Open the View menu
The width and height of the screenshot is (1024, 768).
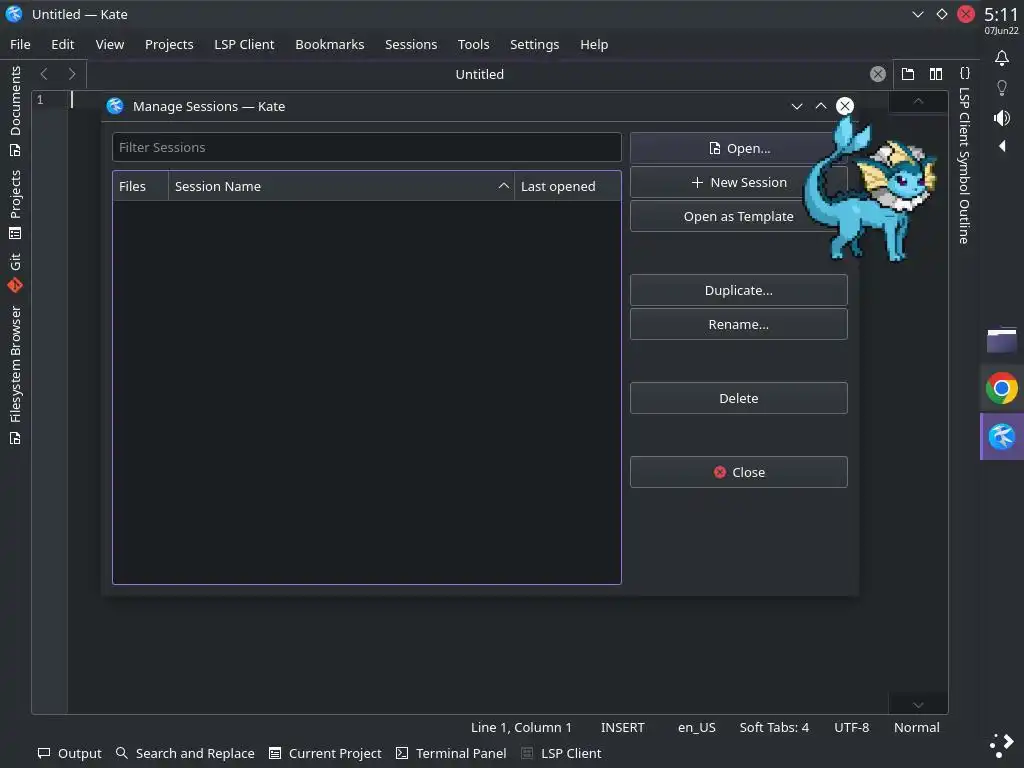tap(110, 44)
